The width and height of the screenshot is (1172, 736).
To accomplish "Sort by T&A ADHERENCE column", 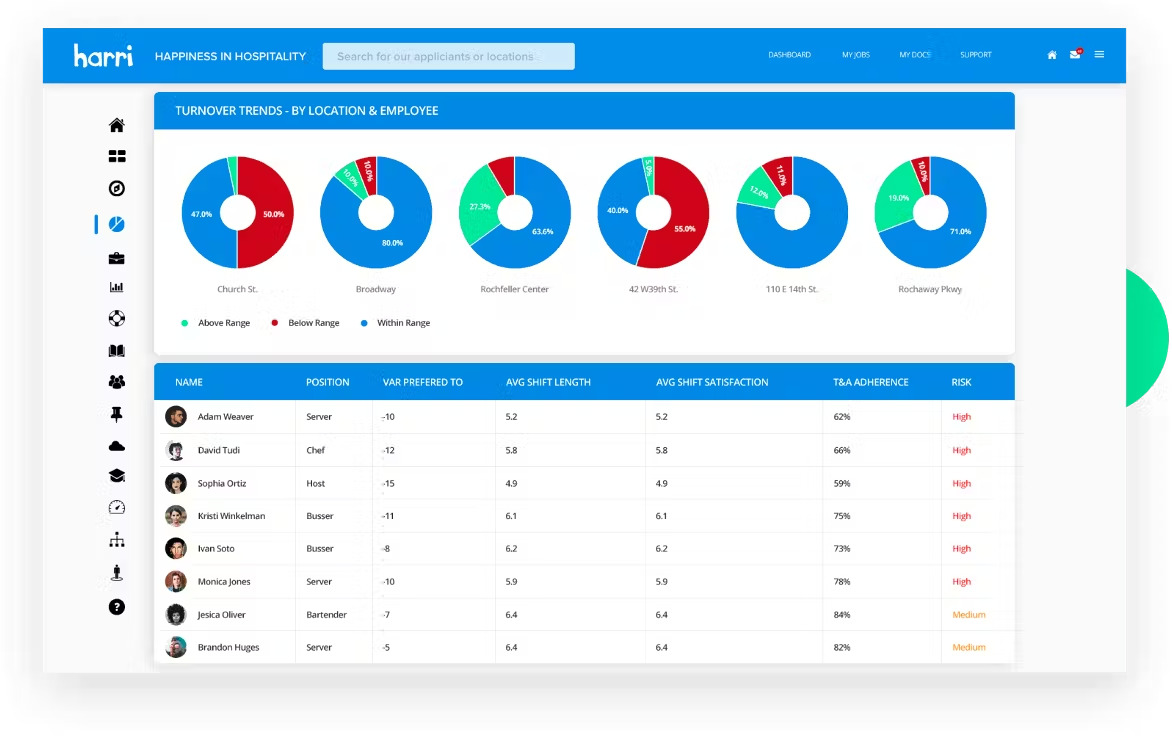I will pyautogui.click(x=871, y=382).
